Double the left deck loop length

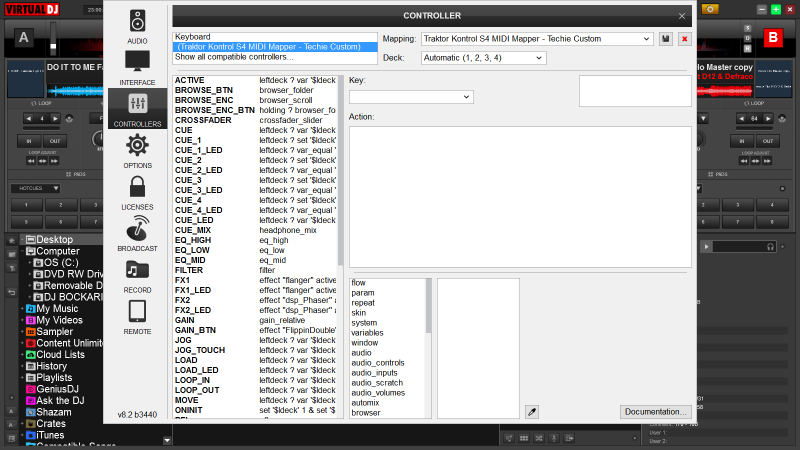click(x=55, y=118)
